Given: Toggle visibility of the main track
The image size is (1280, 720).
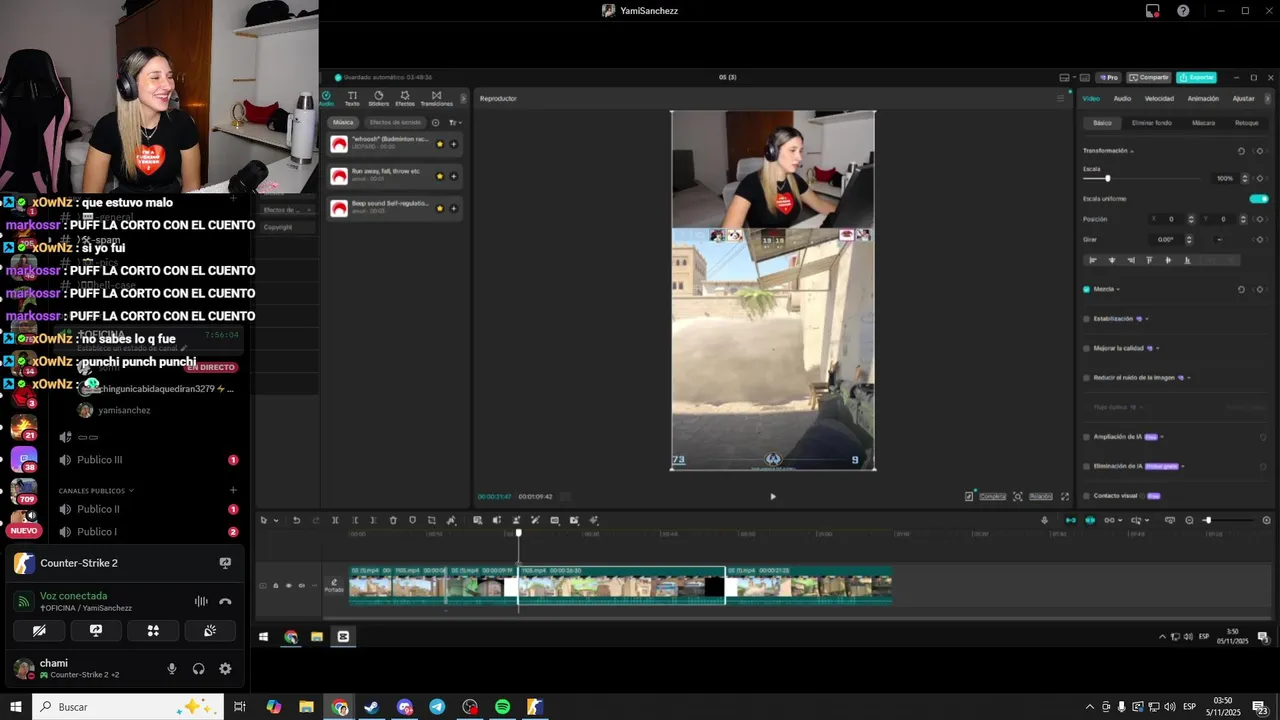Looking at the screenshot, I should [x=289, y=586].
